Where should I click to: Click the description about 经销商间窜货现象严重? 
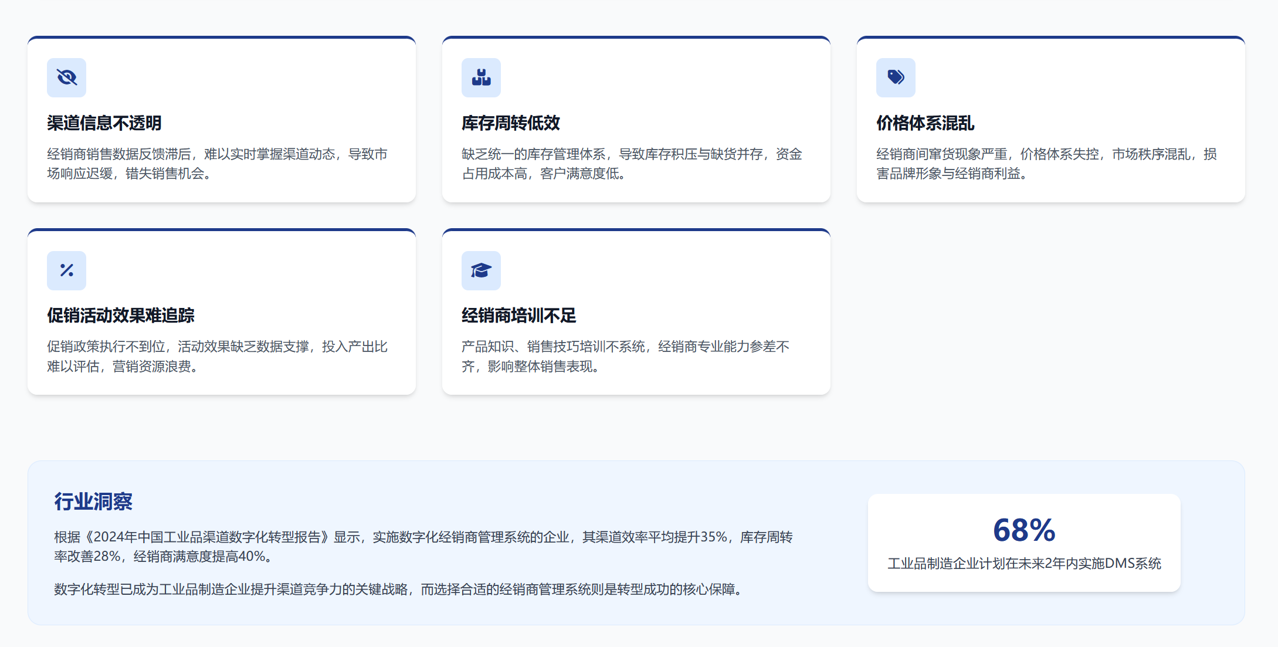1046,164
